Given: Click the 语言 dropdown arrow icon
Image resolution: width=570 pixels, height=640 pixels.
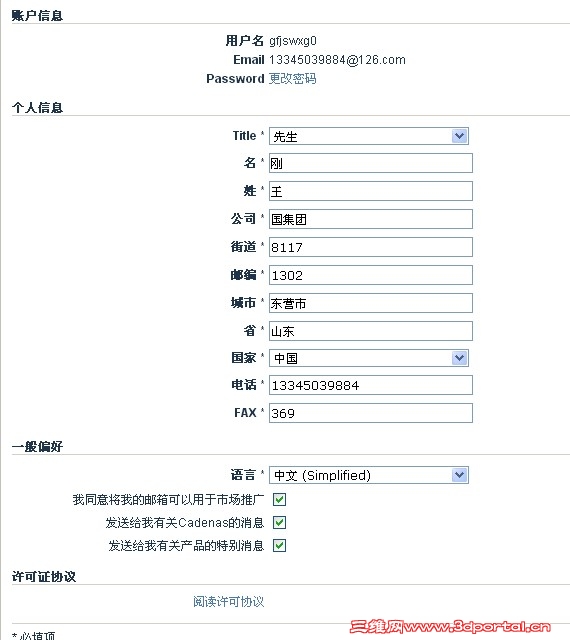Looking at the screenshot, I should tap(459, 475).
